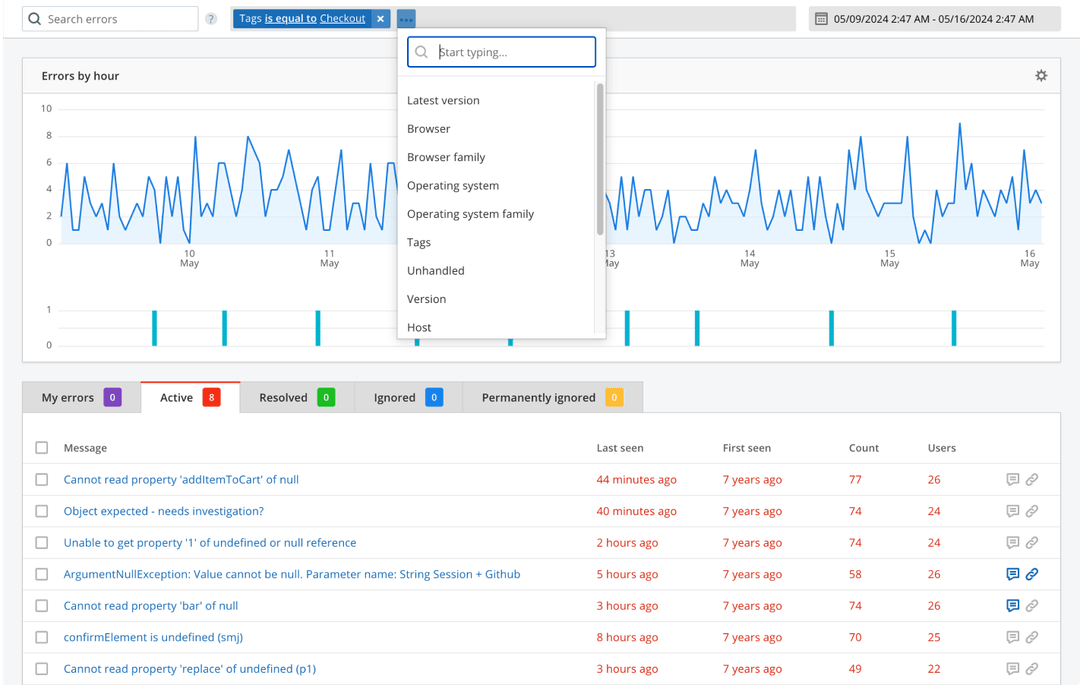Open chart settings via the gear icon
This screenshot has height=685, width=1080.
[1041, 75]
